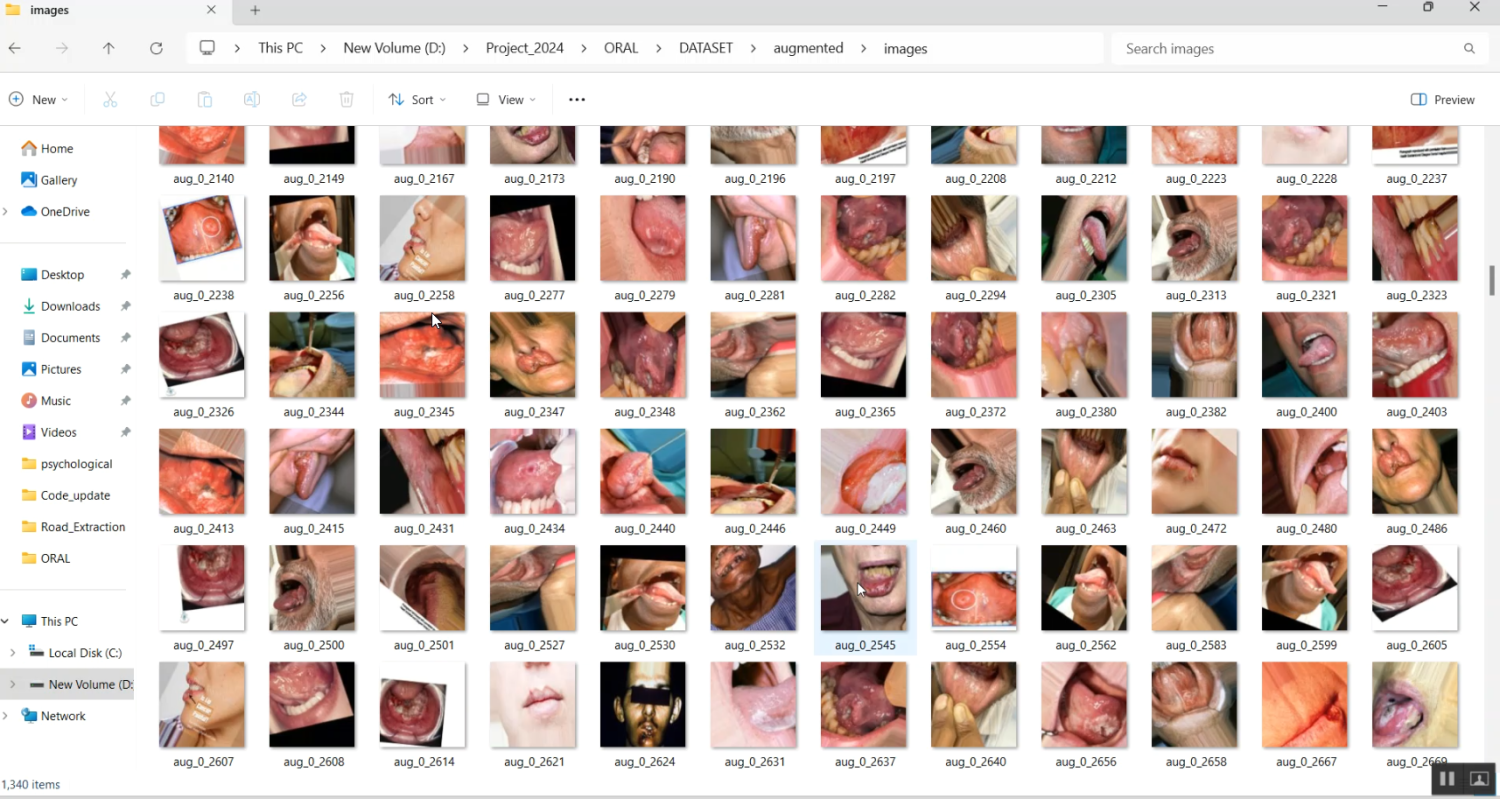
Task: Select the aug_0_2545 thumbnail
Action: pyautogui.click(x=864, y=588)
